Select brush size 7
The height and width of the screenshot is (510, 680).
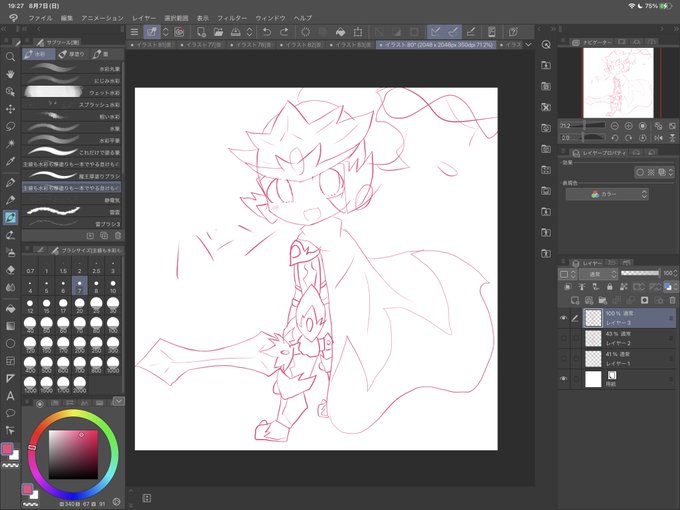(x=79, y=286)
